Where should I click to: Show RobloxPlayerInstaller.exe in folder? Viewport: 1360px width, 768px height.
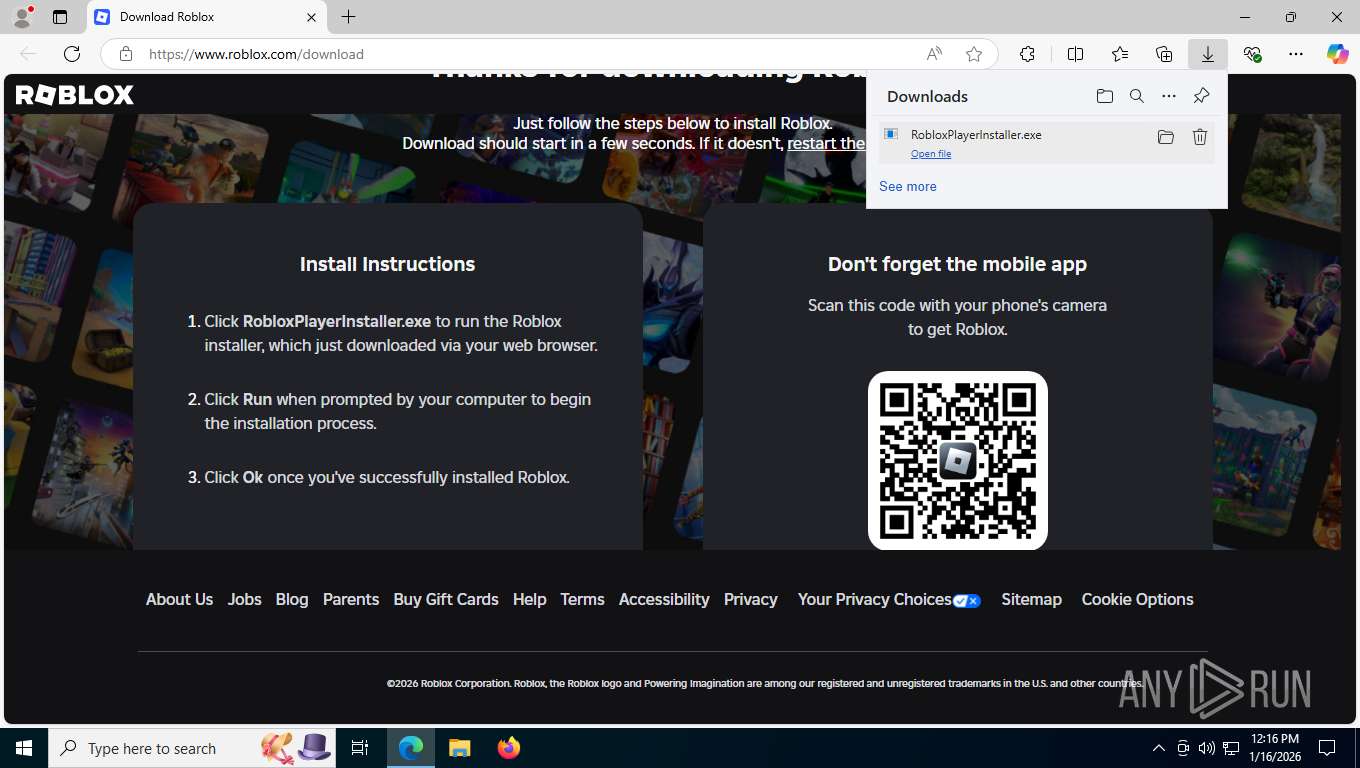tap(1165, 137)
